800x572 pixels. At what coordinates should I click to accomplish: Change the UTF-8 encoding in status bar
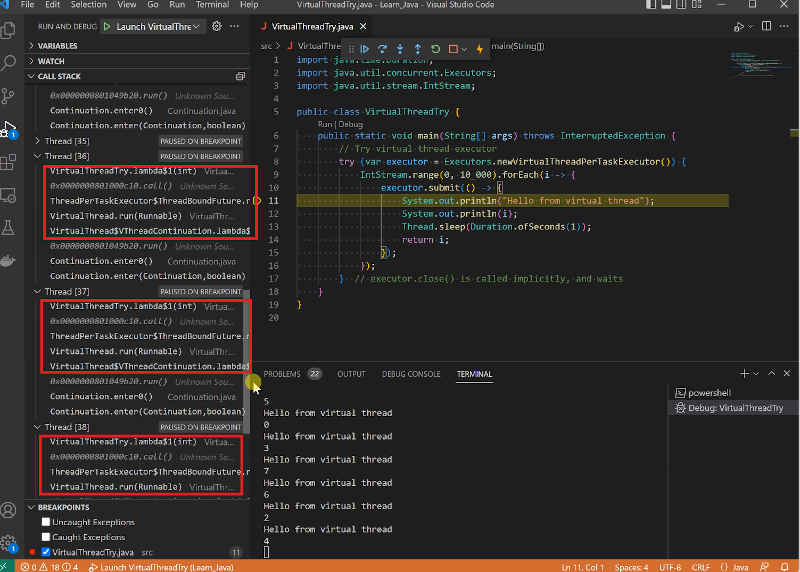(670, 567)
